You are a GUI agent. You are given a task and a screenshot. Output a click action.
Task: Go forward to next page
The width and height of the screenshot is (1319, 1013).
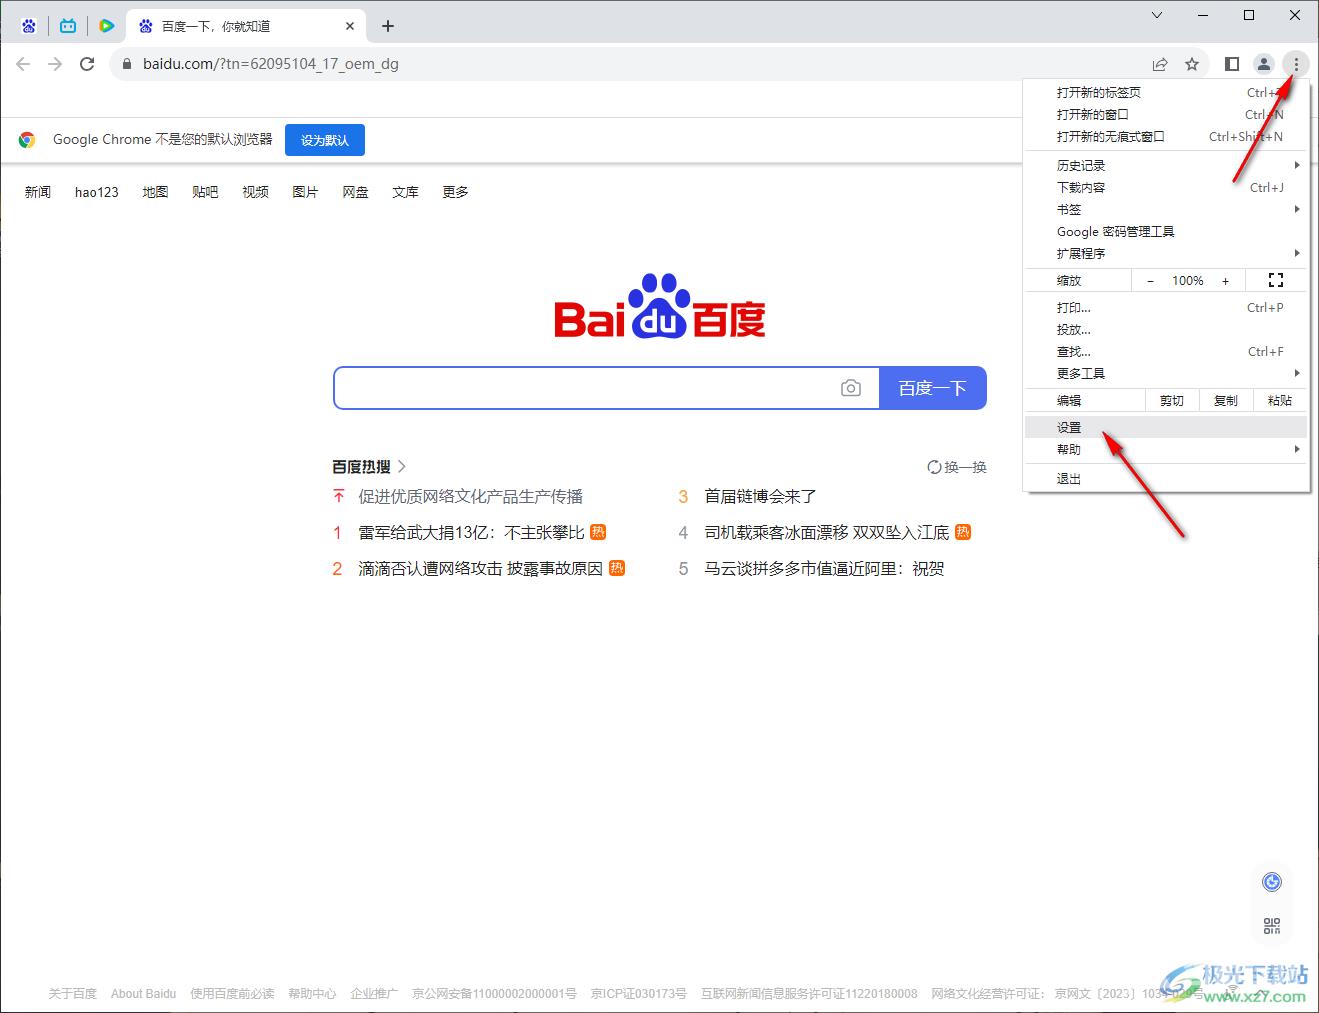56,64
